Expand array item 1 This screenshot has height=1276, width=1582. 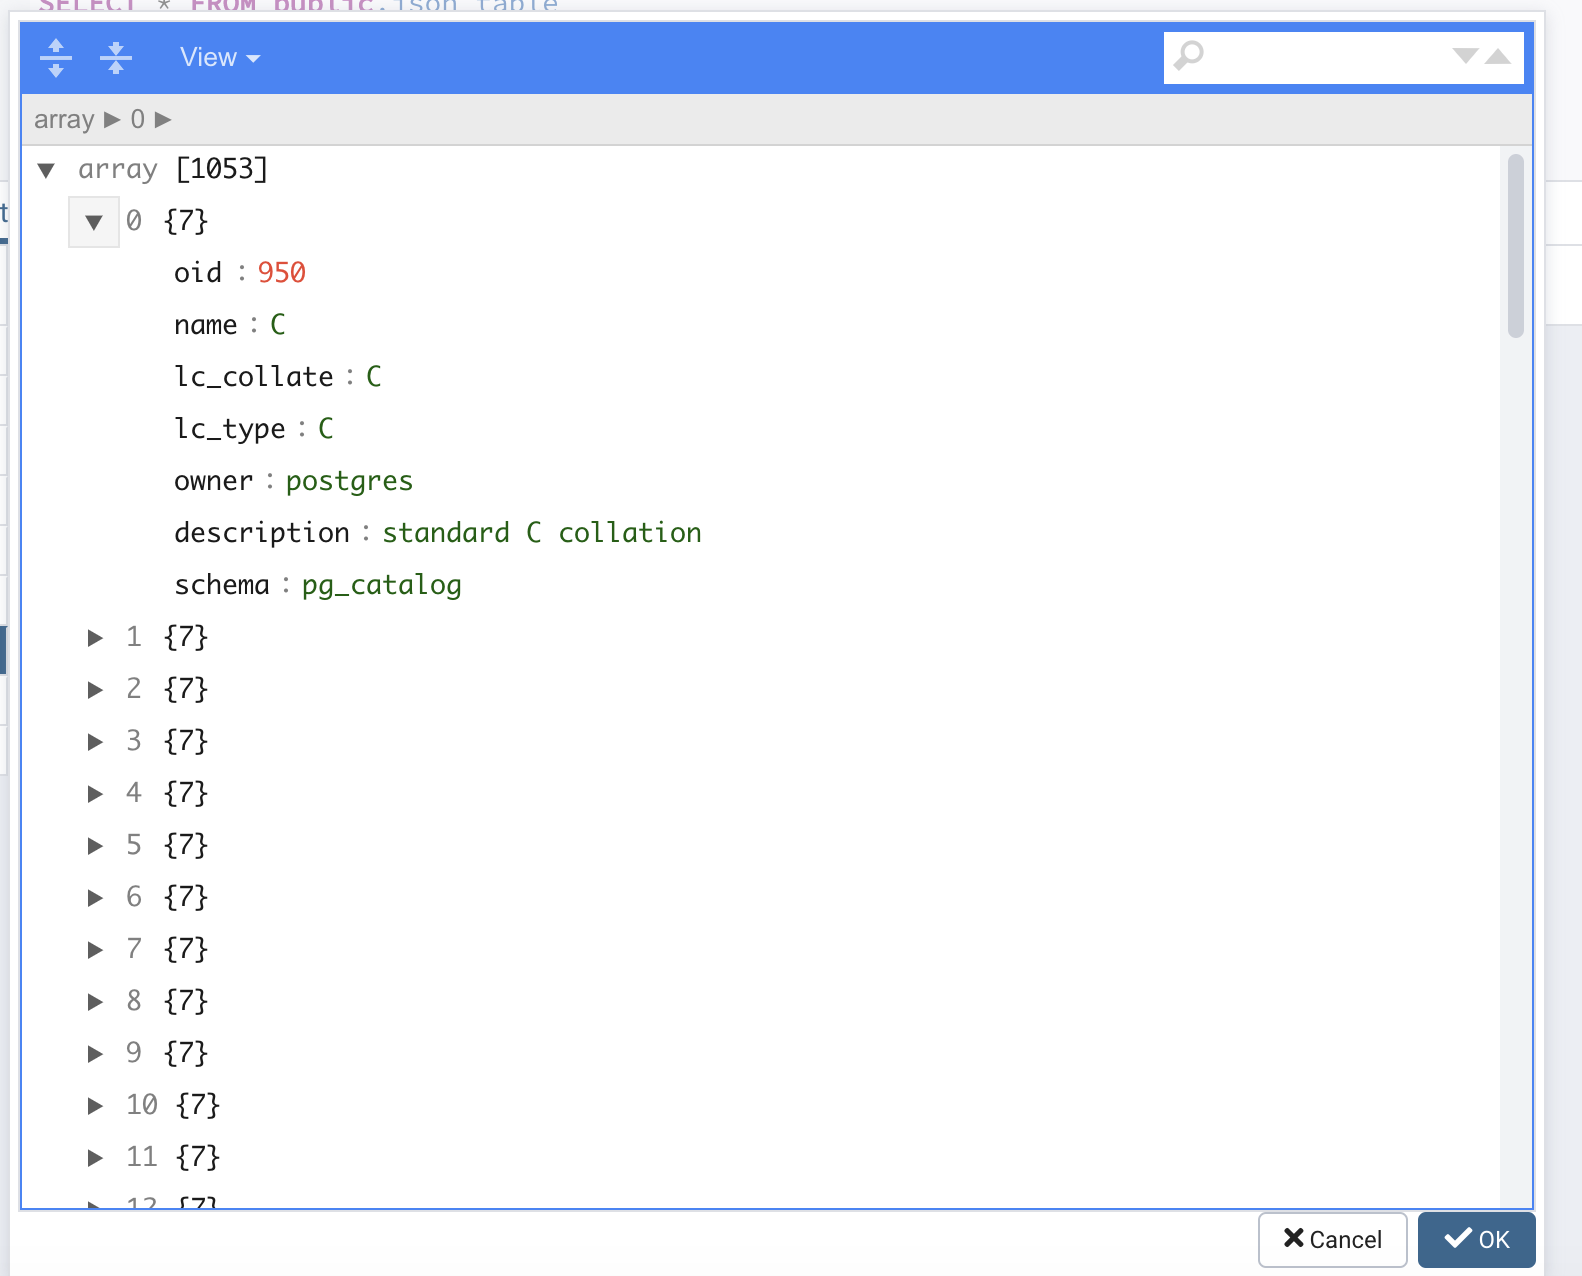point(95,638)
